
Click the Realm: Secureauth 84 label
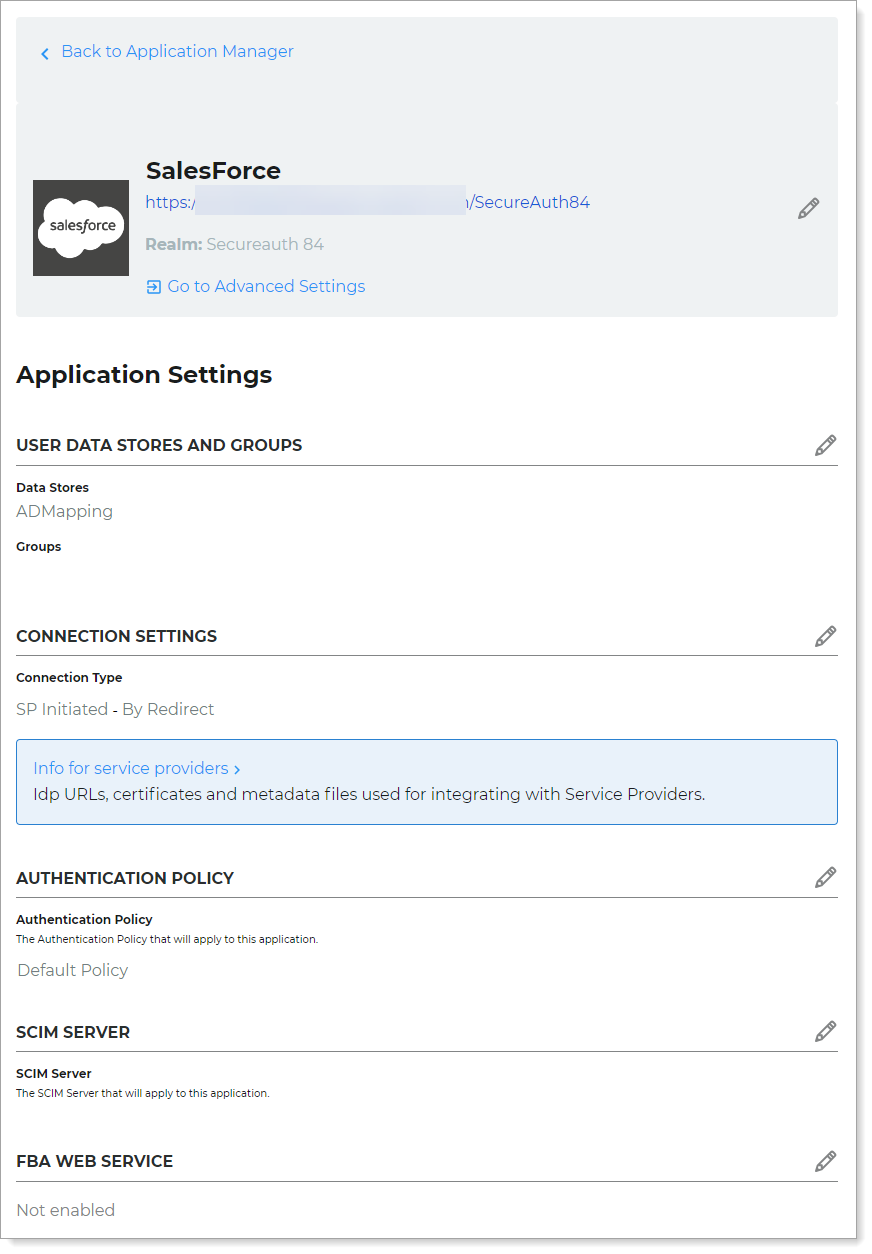tap(235, 244)
